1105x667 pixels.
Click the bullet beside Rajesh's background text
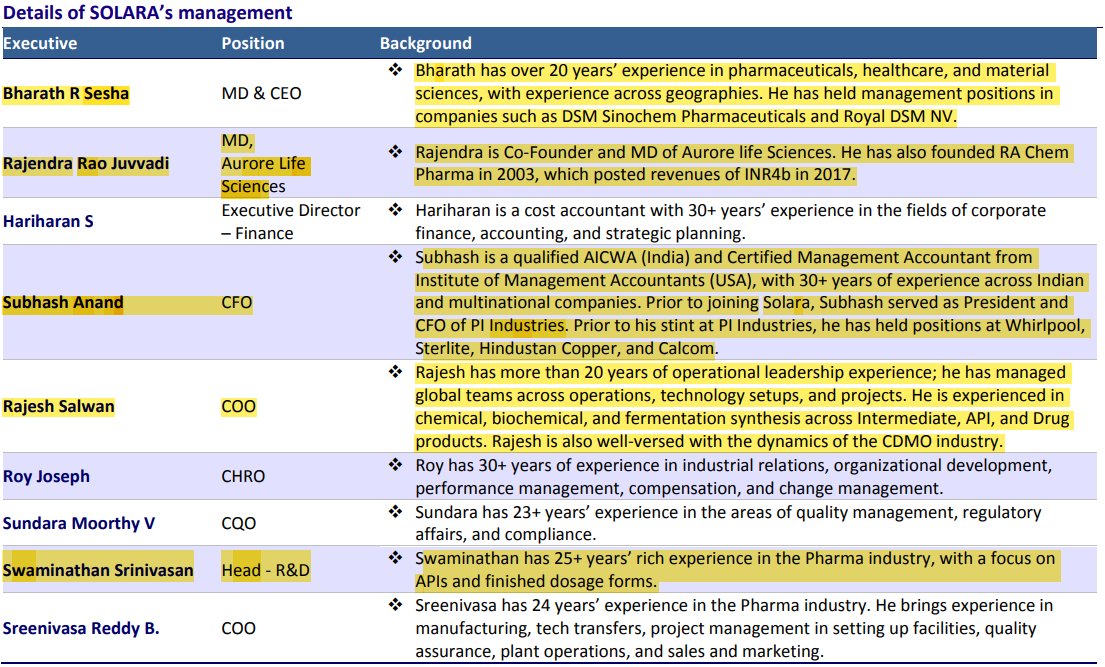click(395, 372)
